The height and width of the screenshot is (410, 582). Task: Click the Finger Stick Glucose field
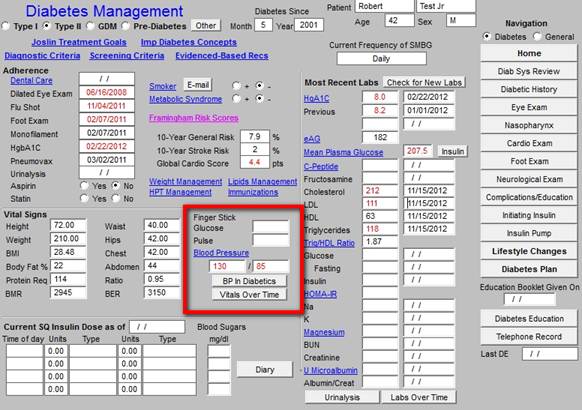pos(271,227)
